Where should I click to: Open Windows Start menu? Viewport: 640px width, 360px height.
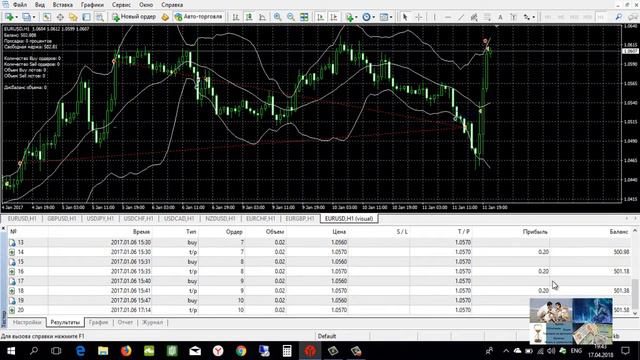[x=11, y=351]
